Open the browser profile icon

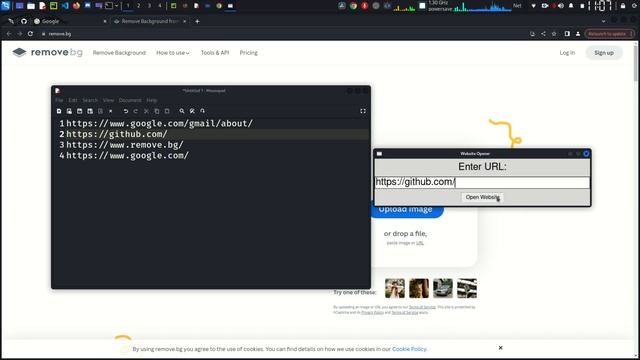[578, 34]
